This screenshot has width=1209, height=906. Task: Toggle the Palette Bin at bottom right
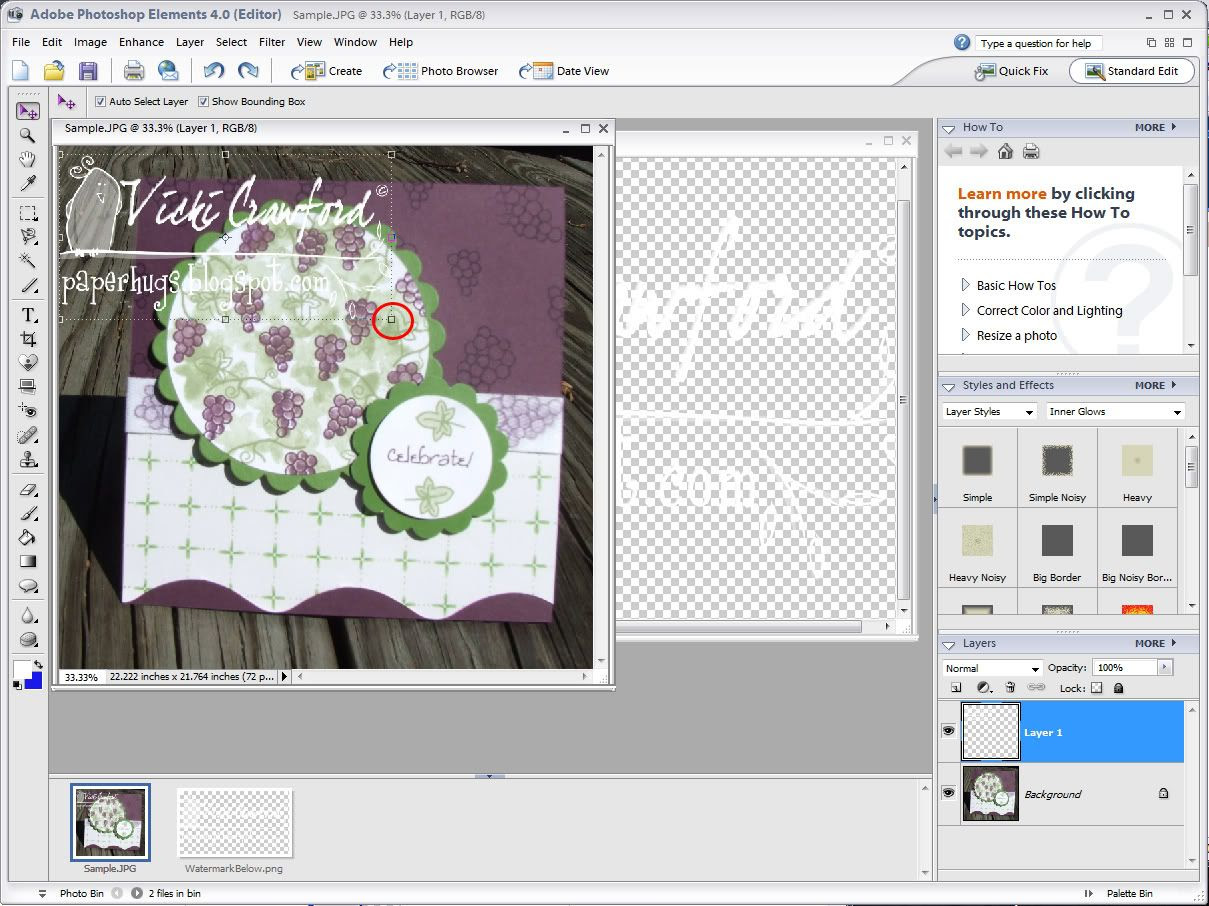(x=1120, y=893)
